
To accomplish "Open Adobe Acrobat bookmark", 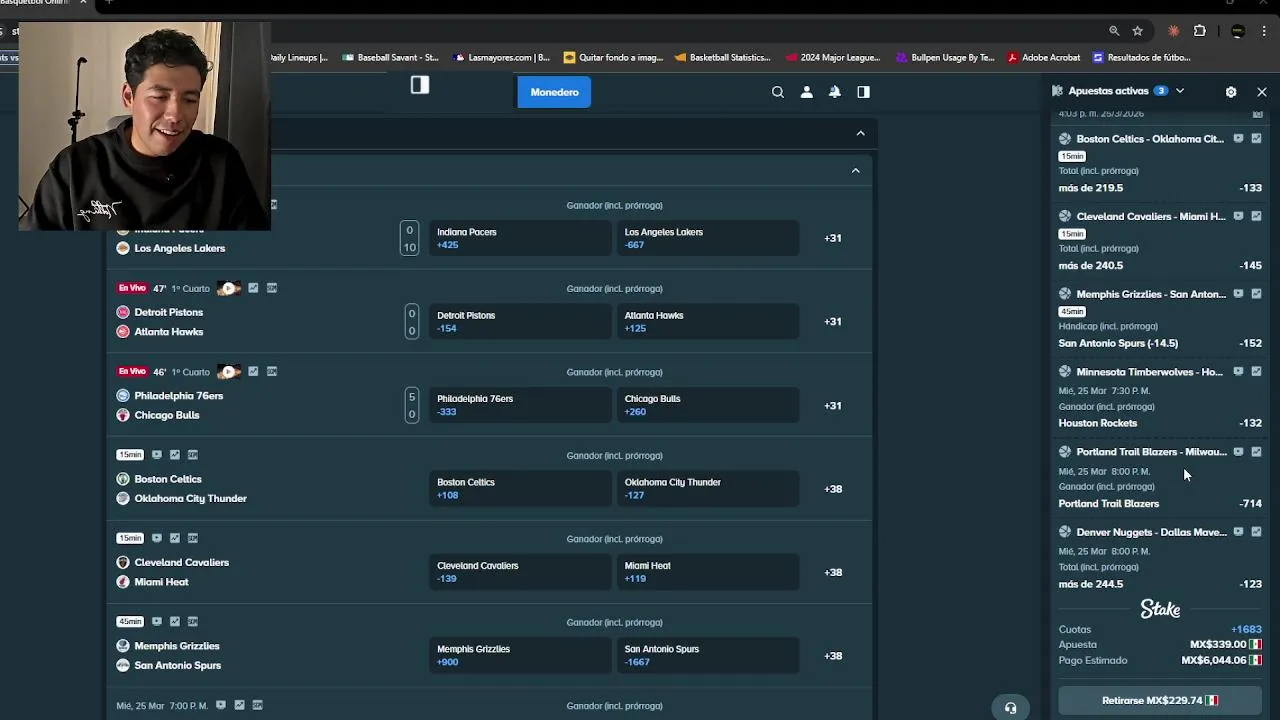I will coord(1044,57).
